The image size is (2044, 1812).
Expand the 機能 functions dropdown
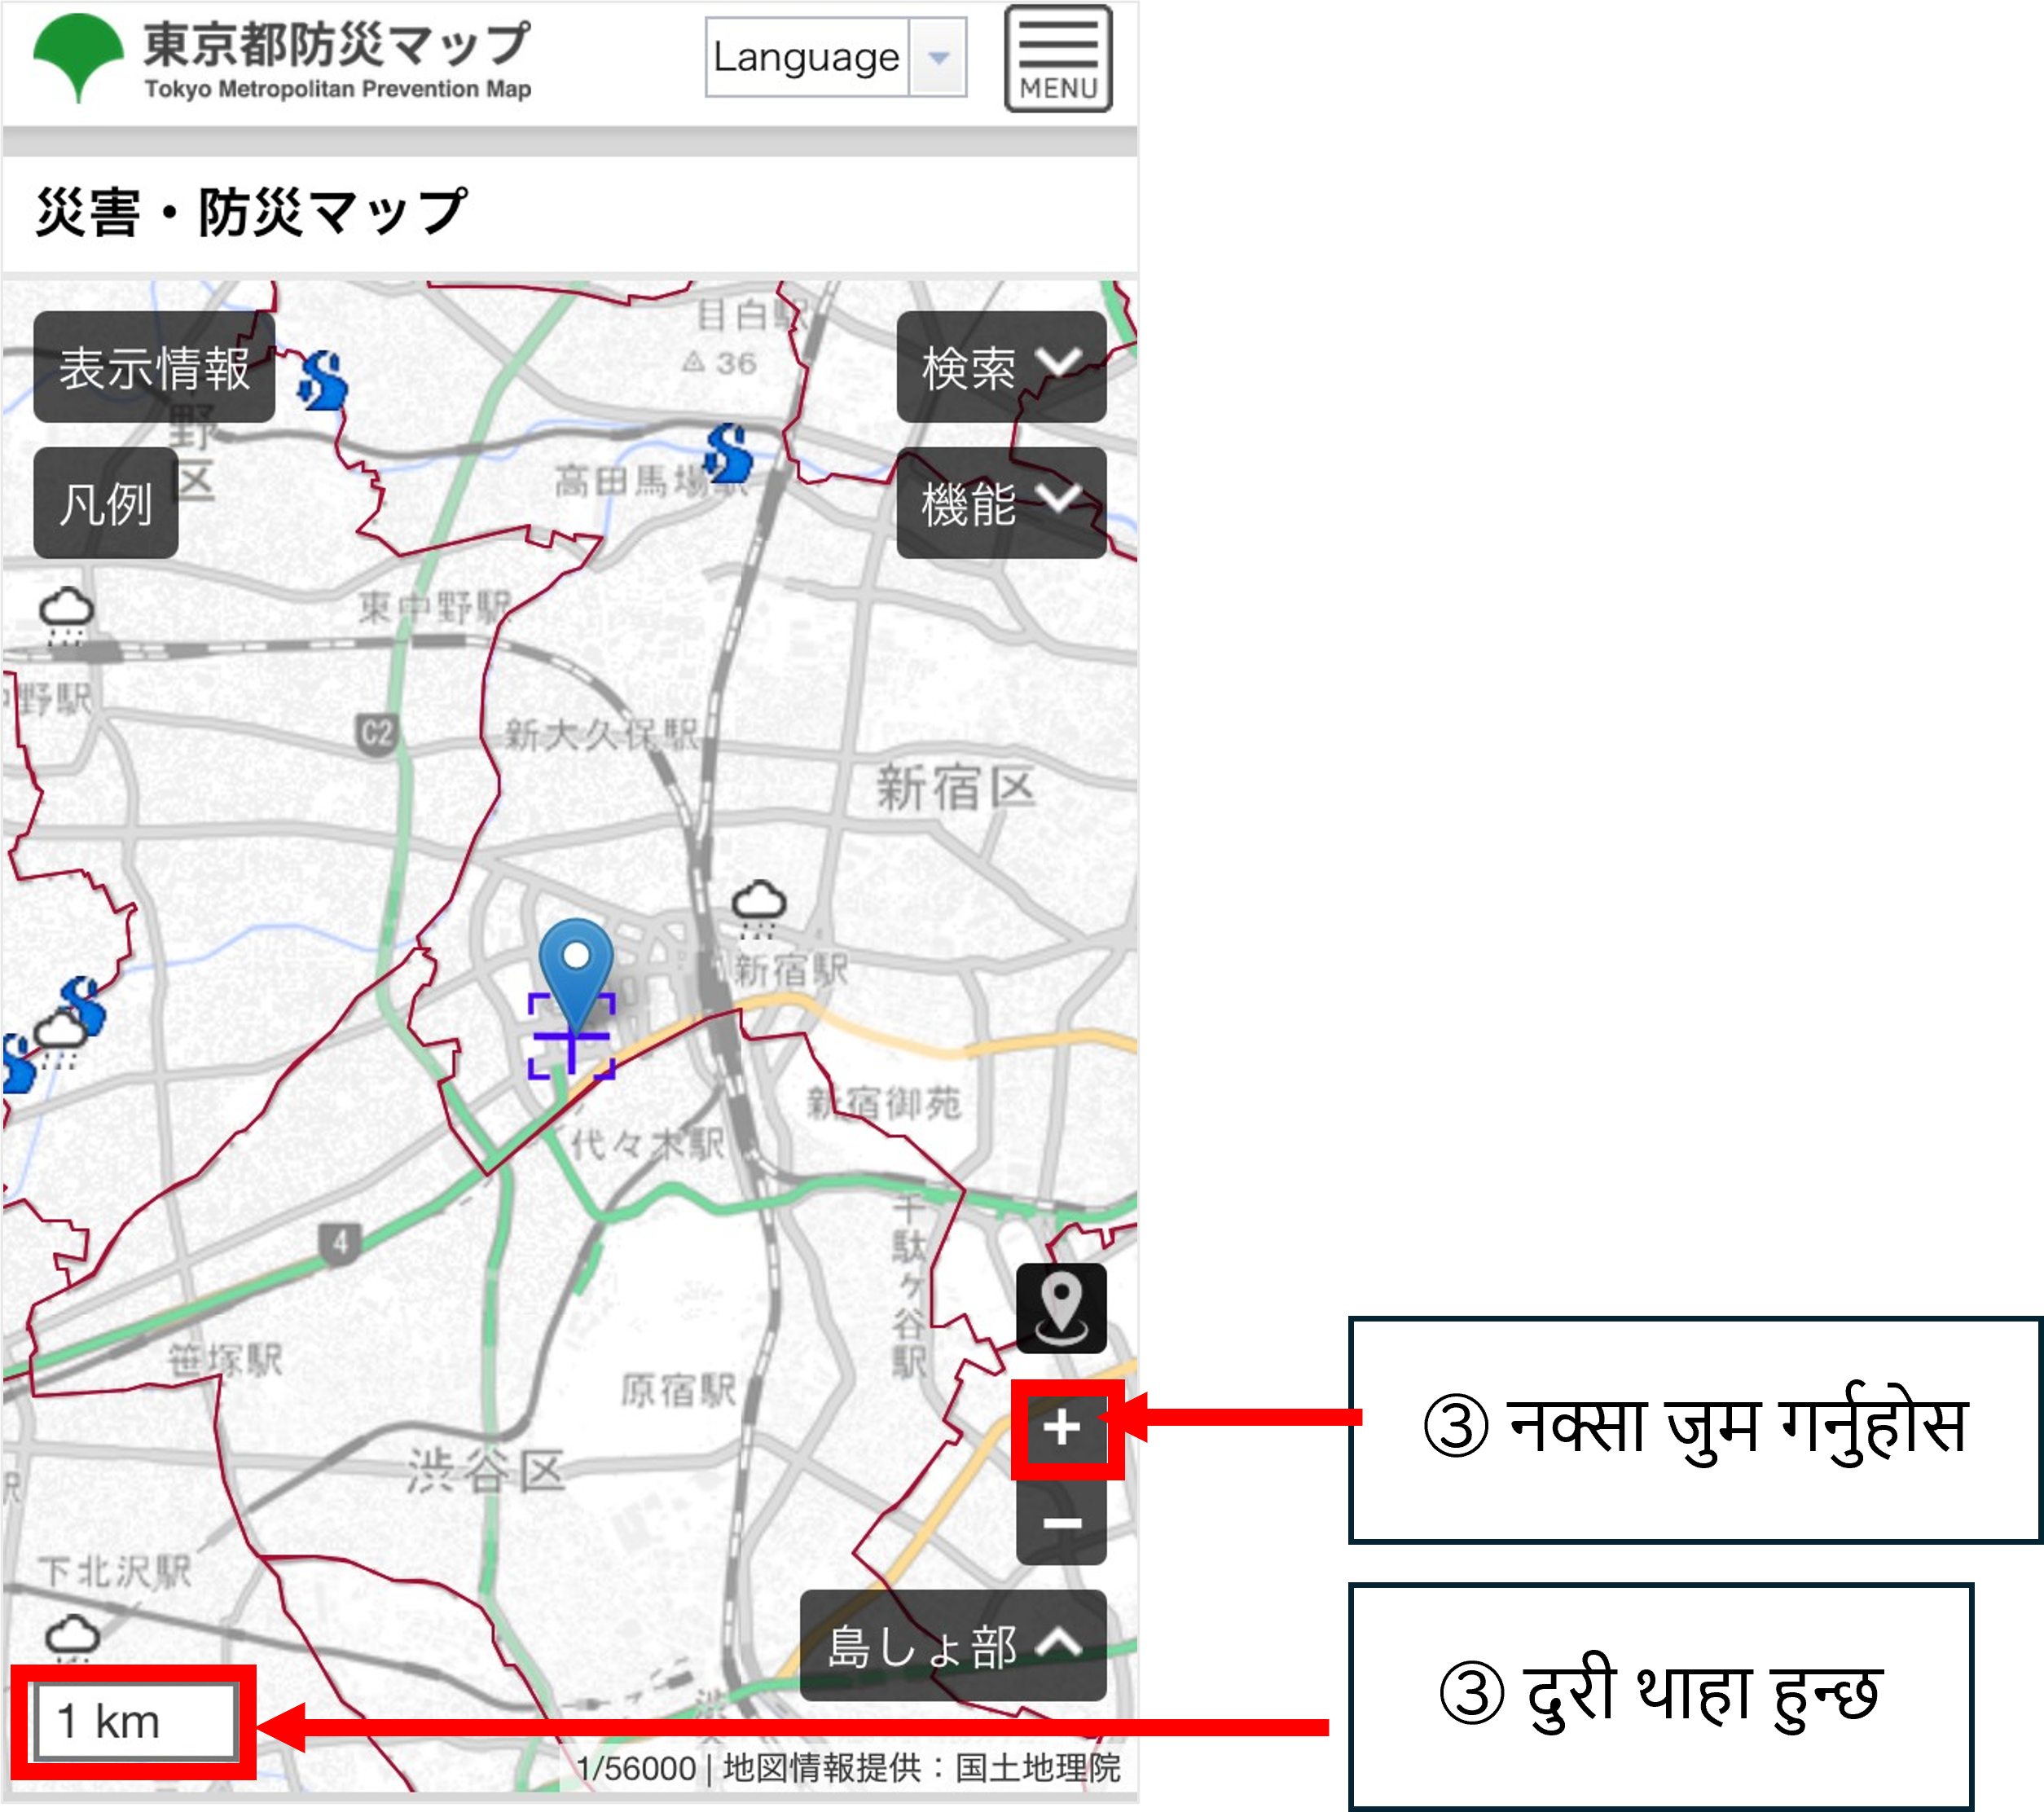coord(1001,503)
